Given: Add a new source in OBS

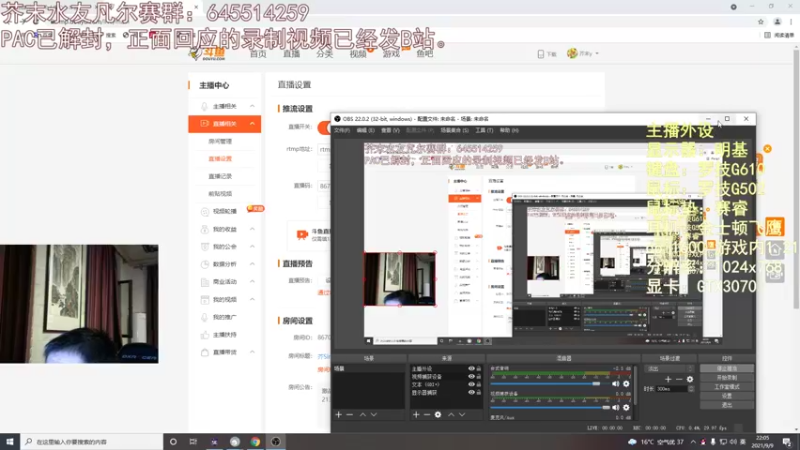Looking at the screenshot, I should coord(416,415).
